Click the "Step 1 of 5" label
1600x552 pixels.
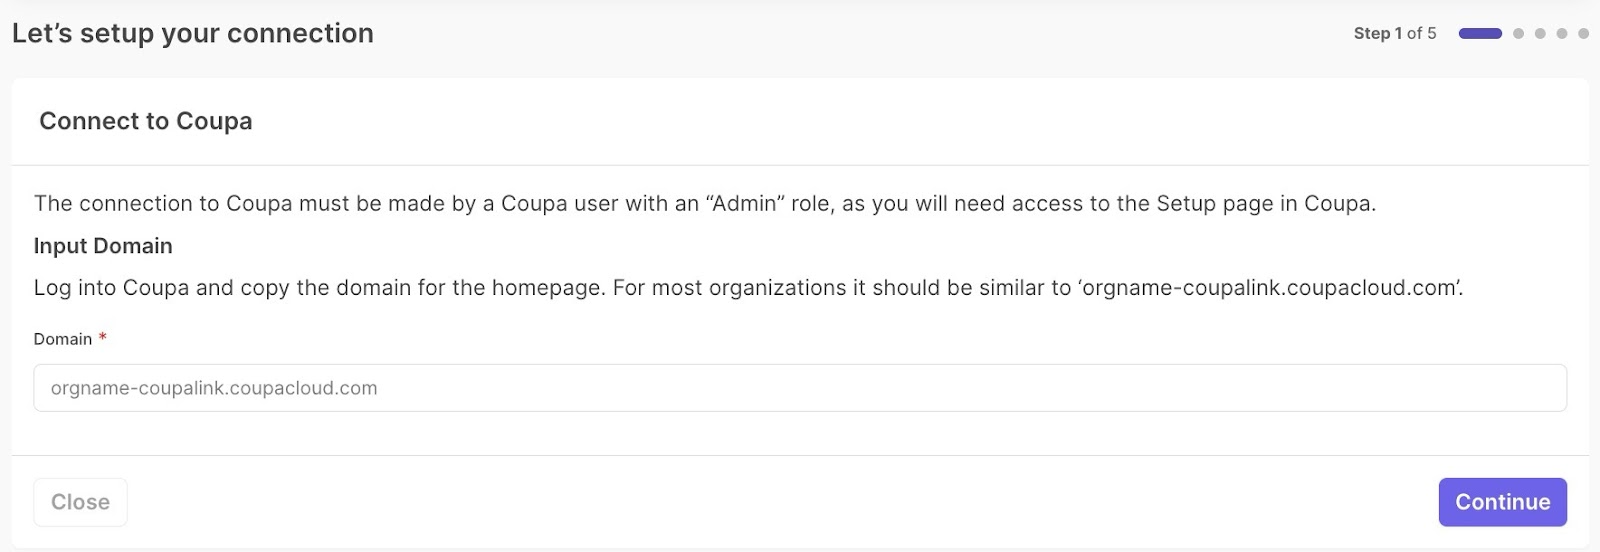coord(1394,33)
